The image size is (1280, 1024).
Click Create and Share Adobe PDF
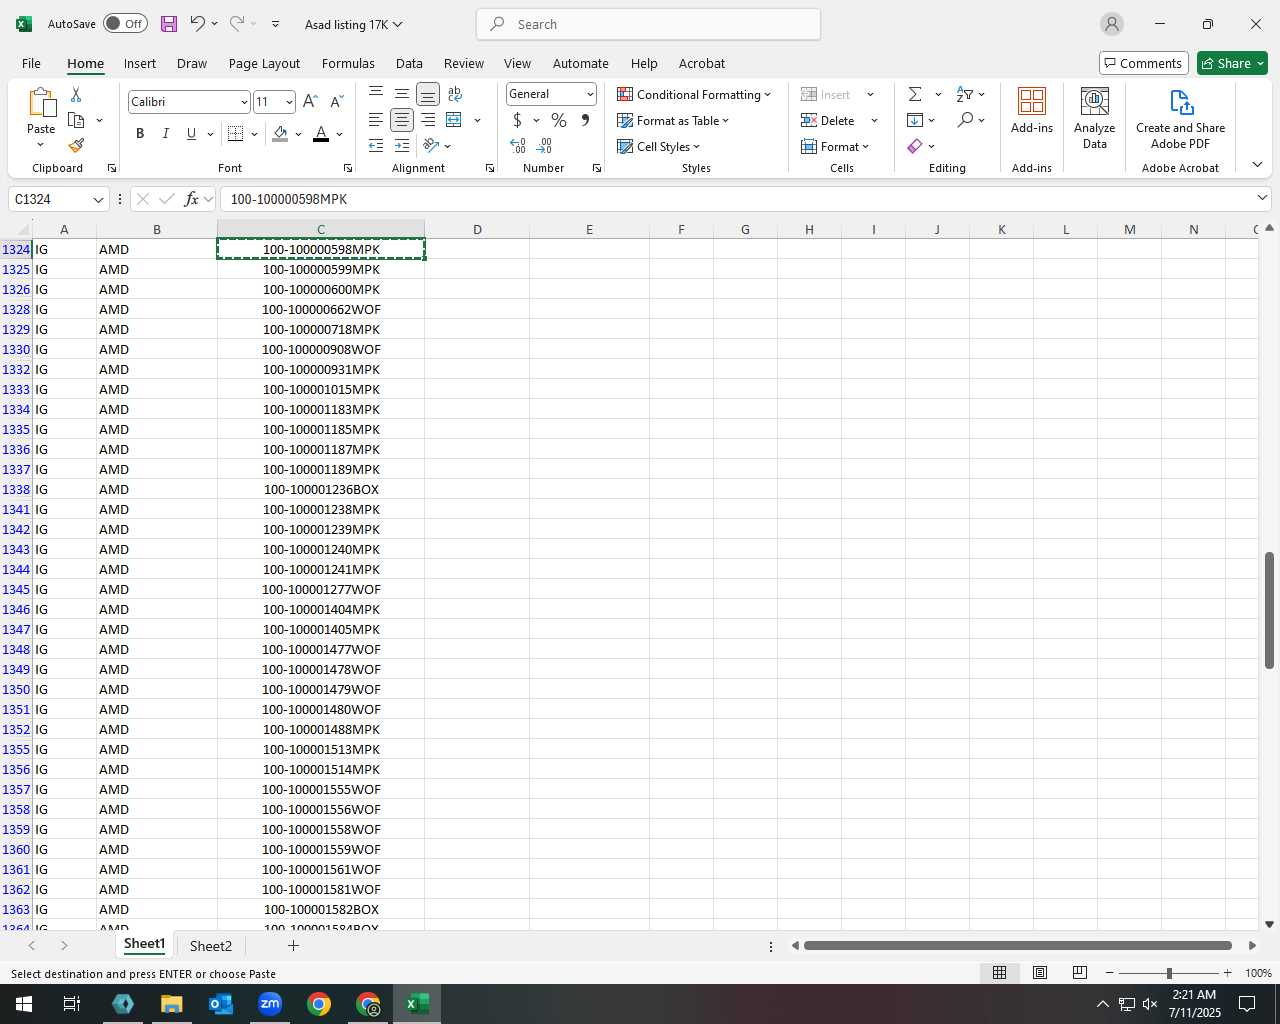coord(1180,118)
